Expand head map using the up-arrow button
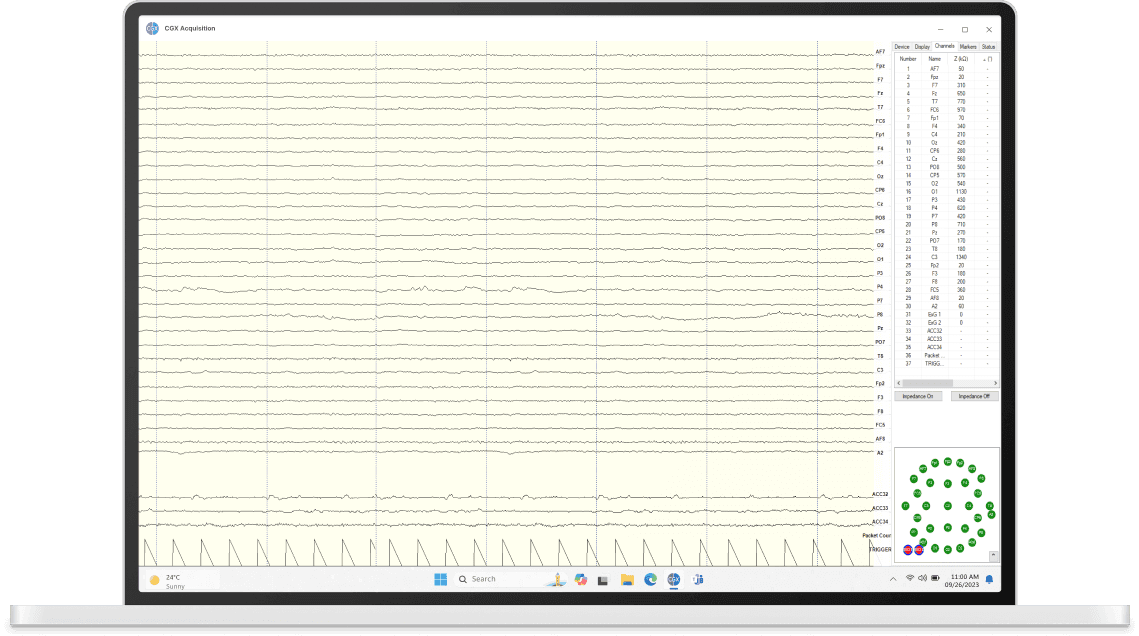 click(x=993, y=555)
